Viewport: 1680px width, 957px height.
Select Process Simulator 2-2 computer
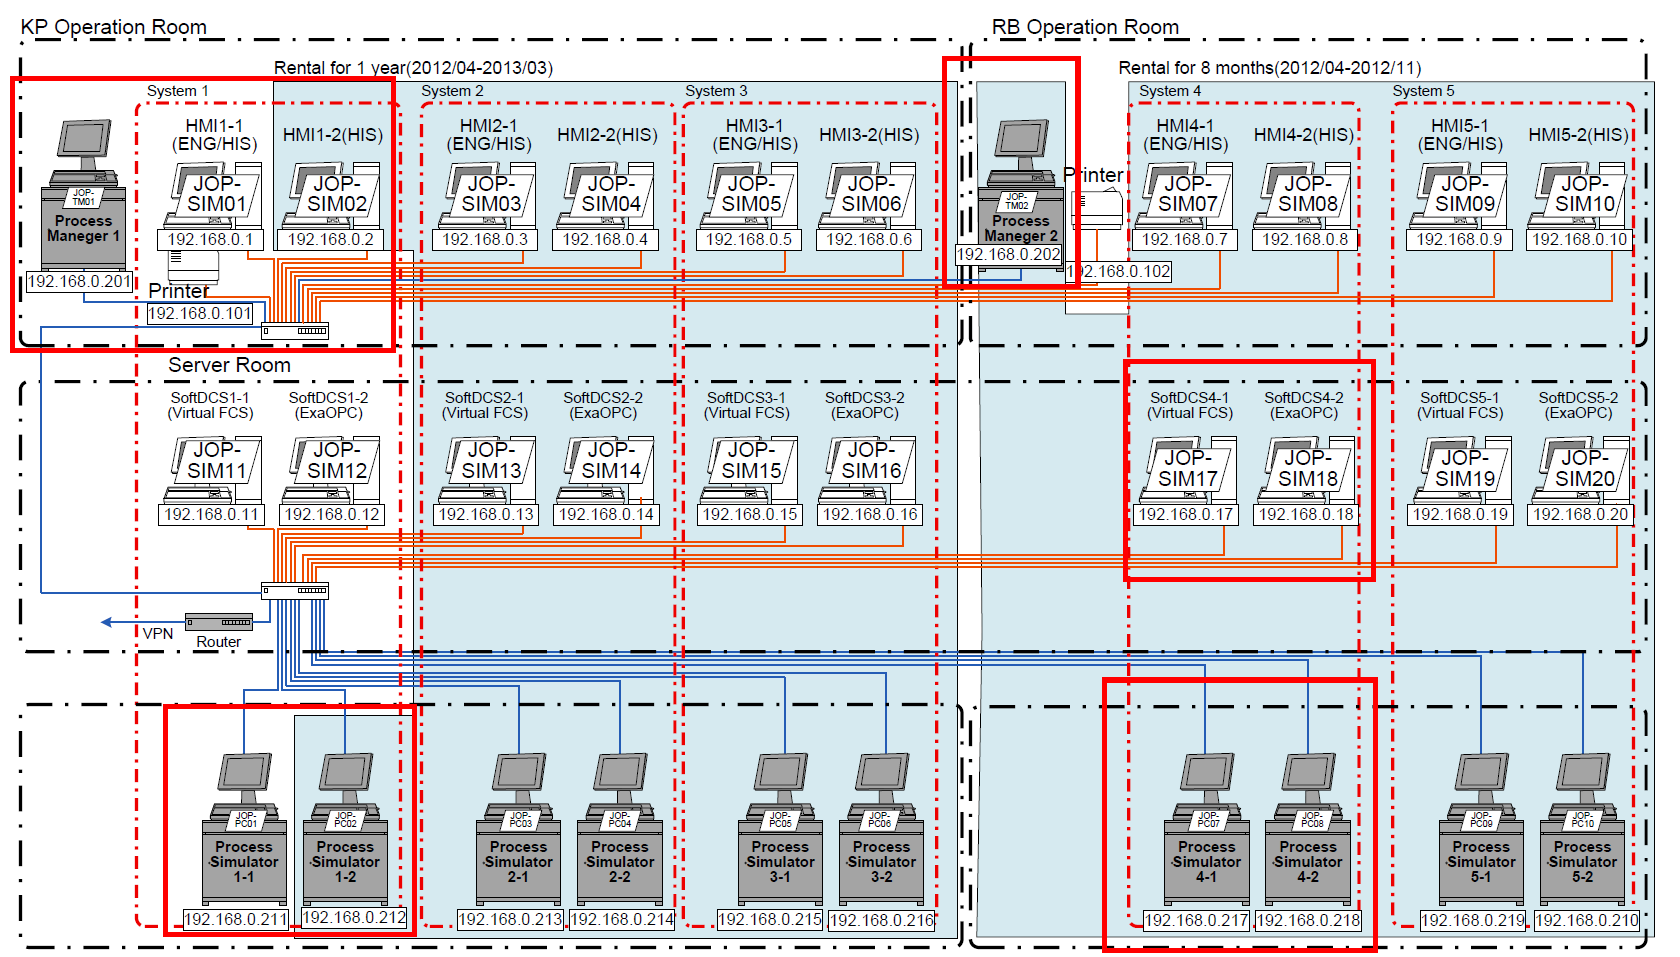click(x=620, y=829)
